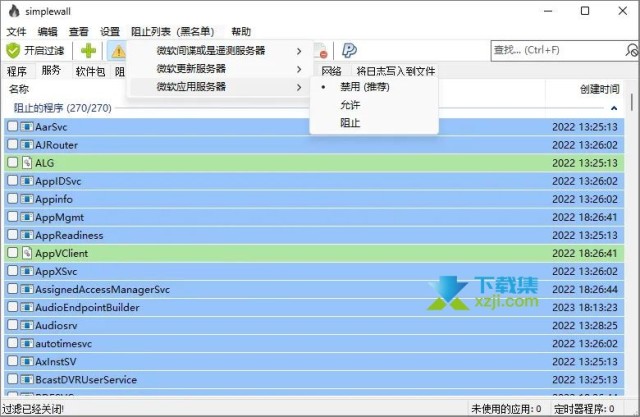Screen dimensions: 640x417
Task: Click the service icon next to AxInstSV
Action: tap(27, 362)
